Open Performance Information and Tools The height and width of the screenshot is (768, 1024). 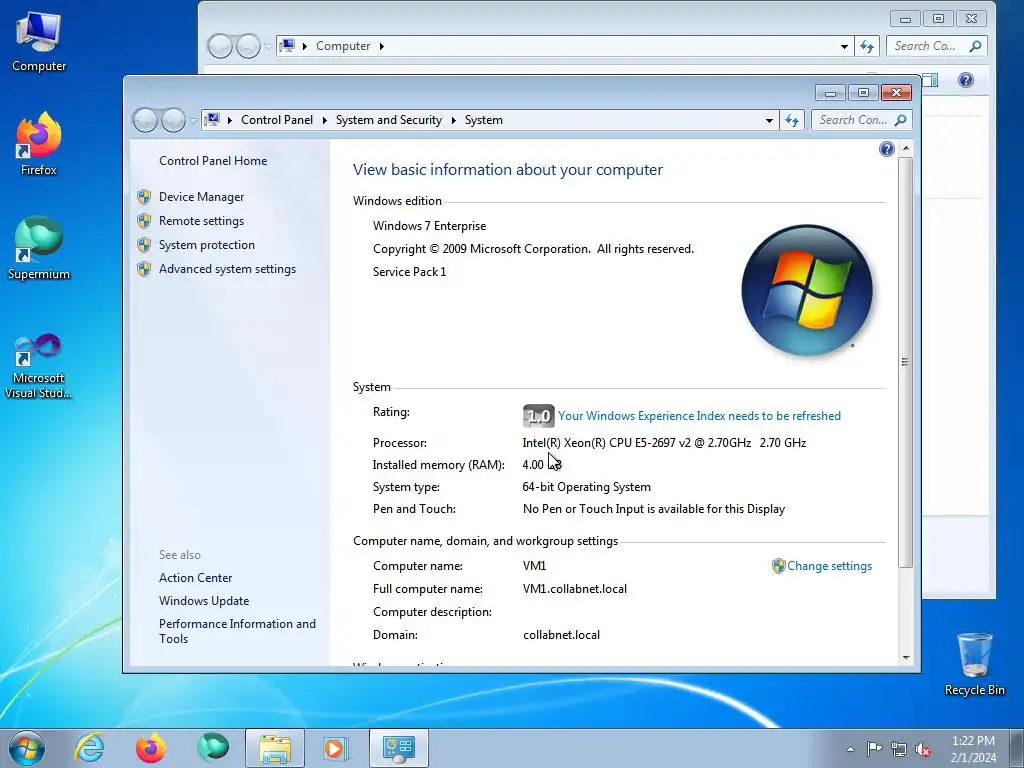237,632
